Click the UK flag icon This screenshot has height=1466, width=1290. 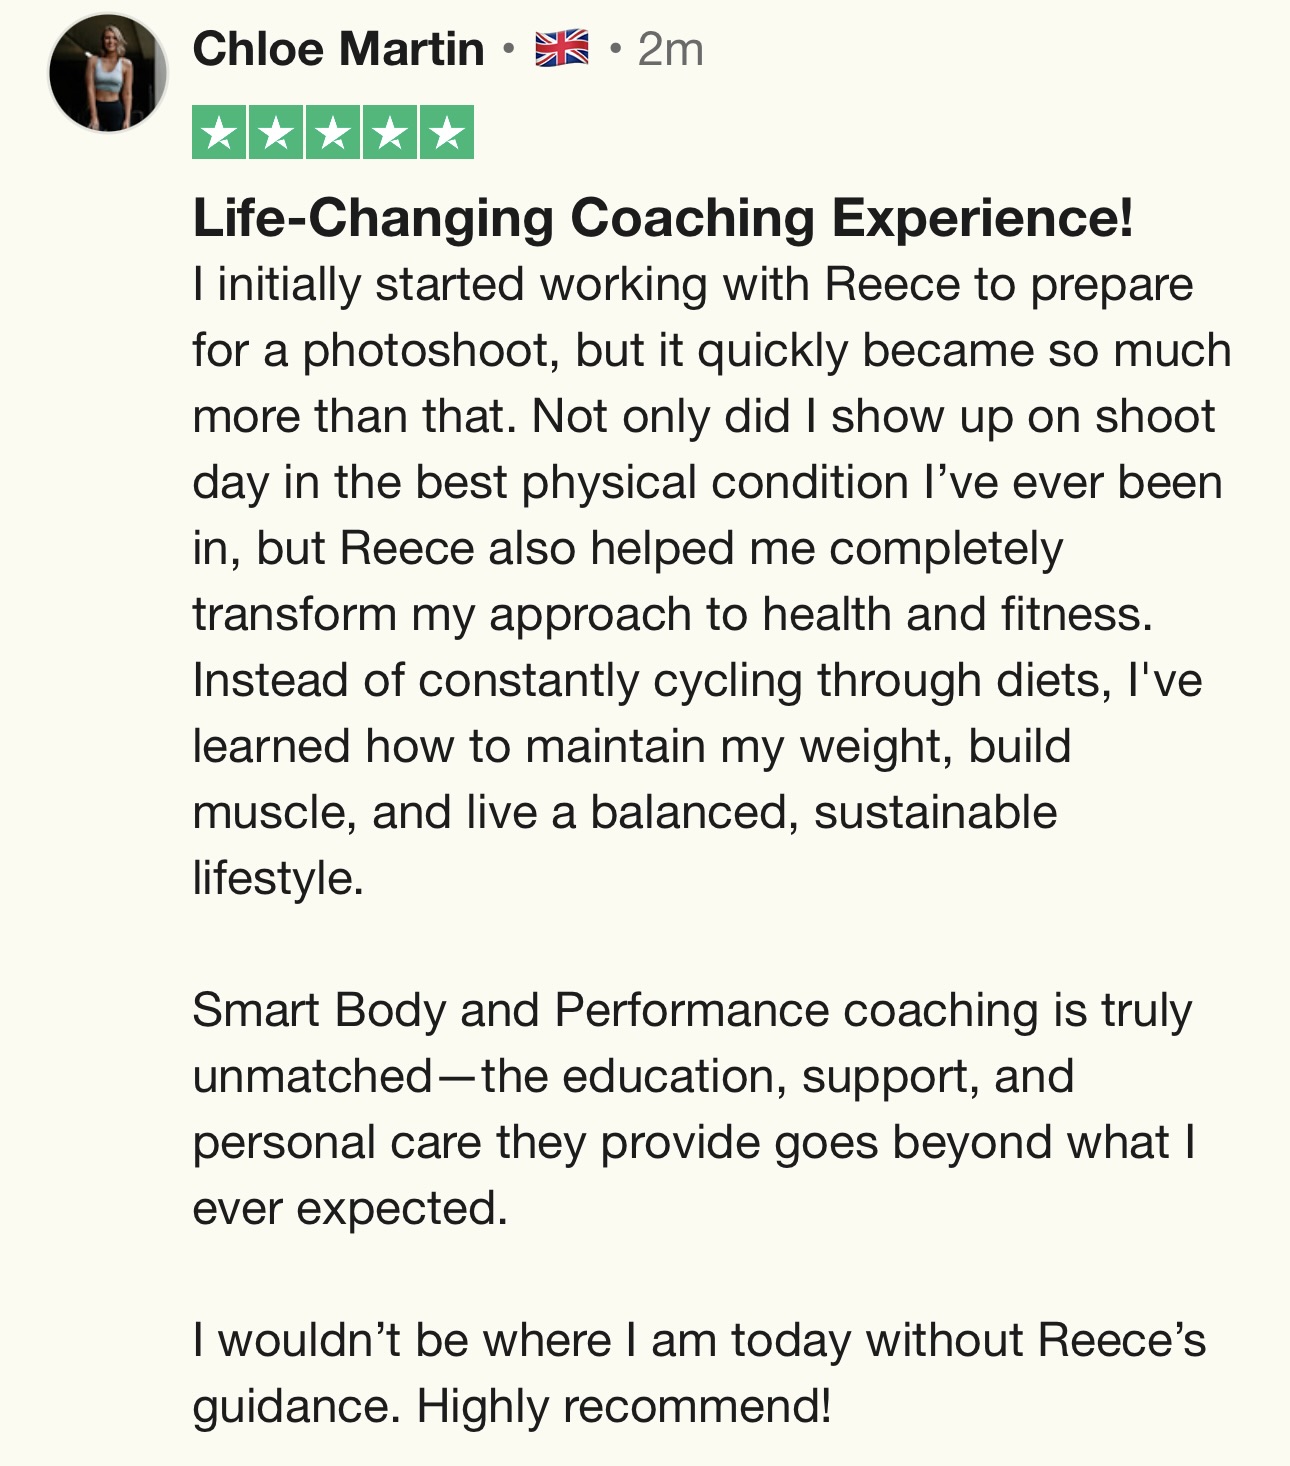[561, 49]
